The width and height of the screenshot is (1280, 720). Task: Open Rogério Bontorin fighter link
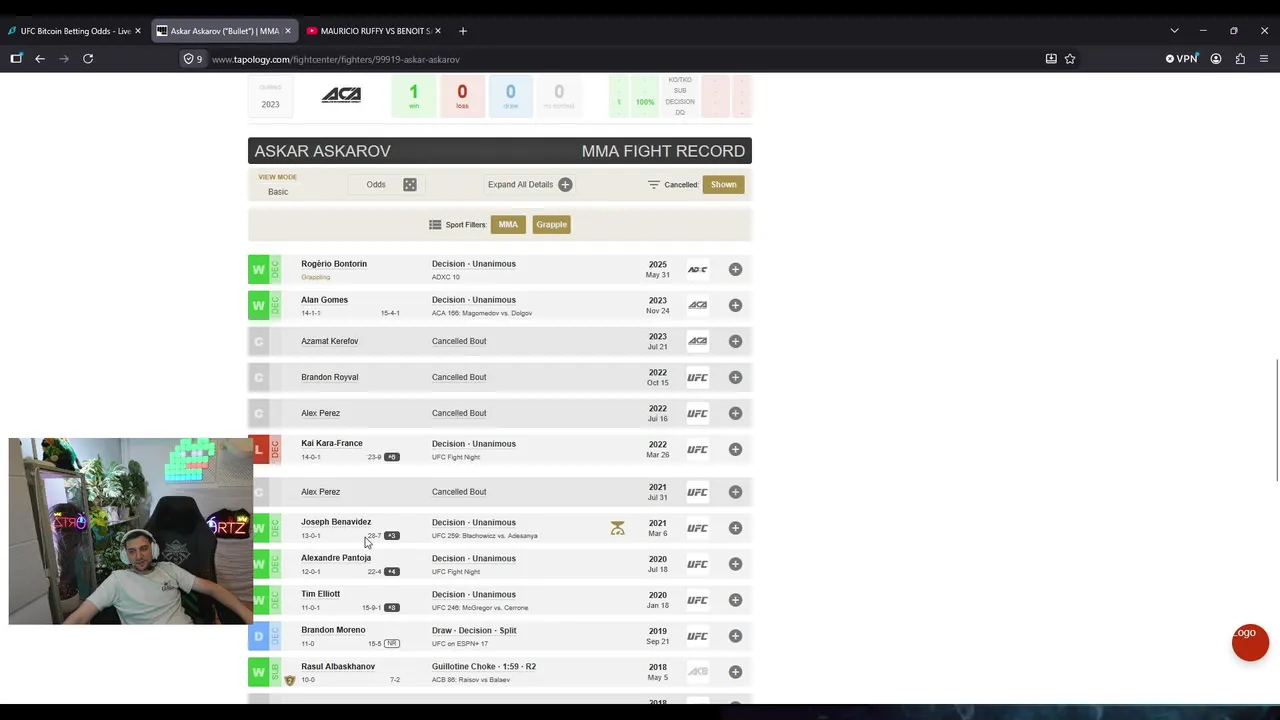[x=334, y=264]
